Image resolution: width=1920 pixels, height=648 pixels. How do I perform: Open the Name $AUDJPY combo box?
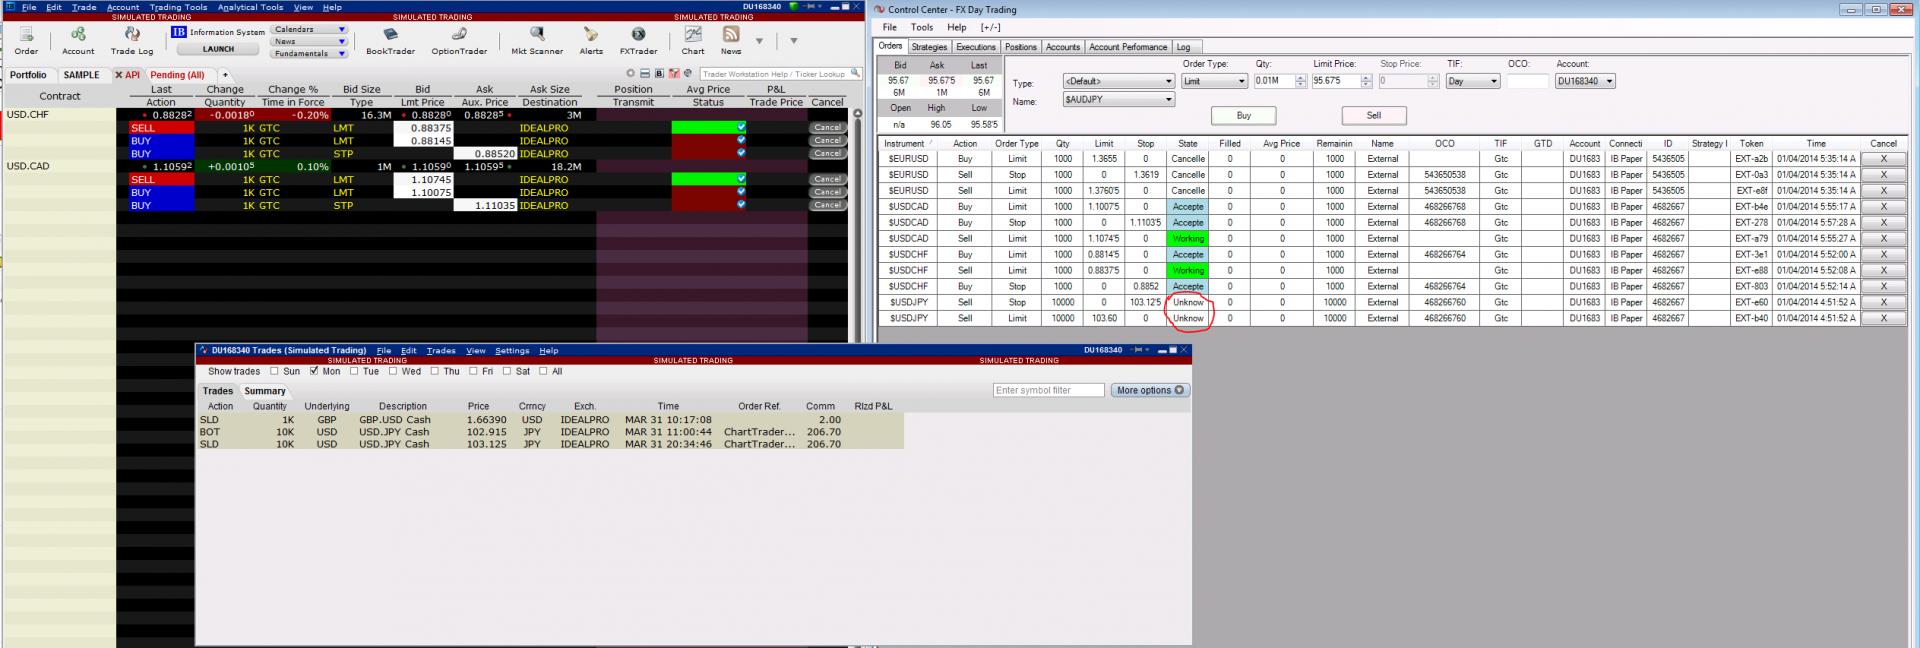tap(1118, 100)
